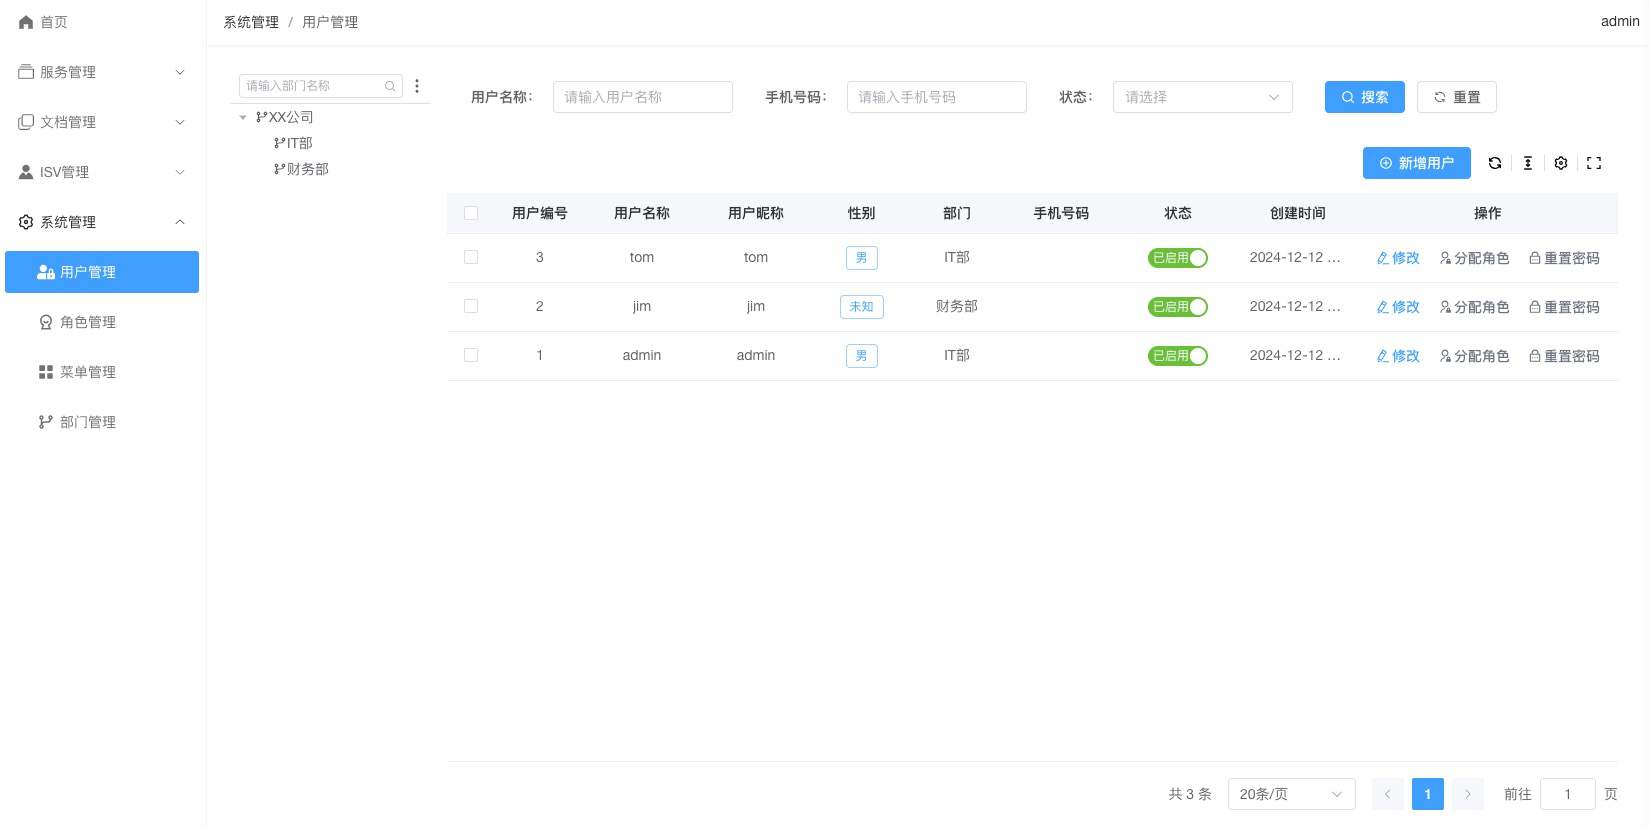Open the page size 20条/页 dropdown
Screen dimensions: 1649x828
(1290, 794)
